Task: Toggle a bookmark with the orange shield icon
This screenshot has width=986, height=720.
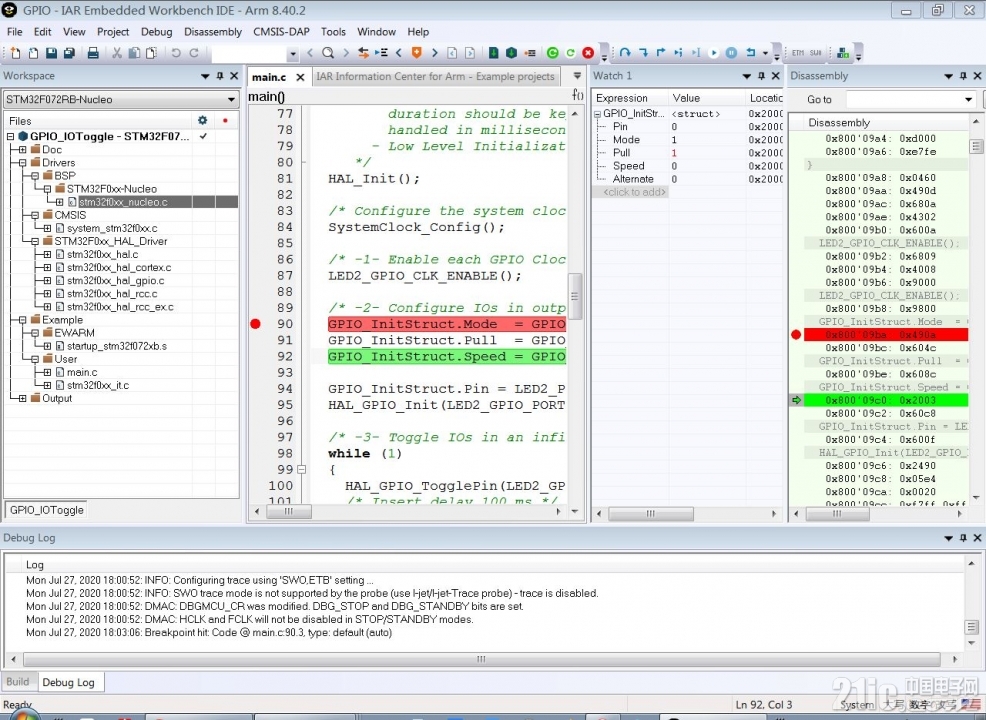Action: tap(416, 53)
